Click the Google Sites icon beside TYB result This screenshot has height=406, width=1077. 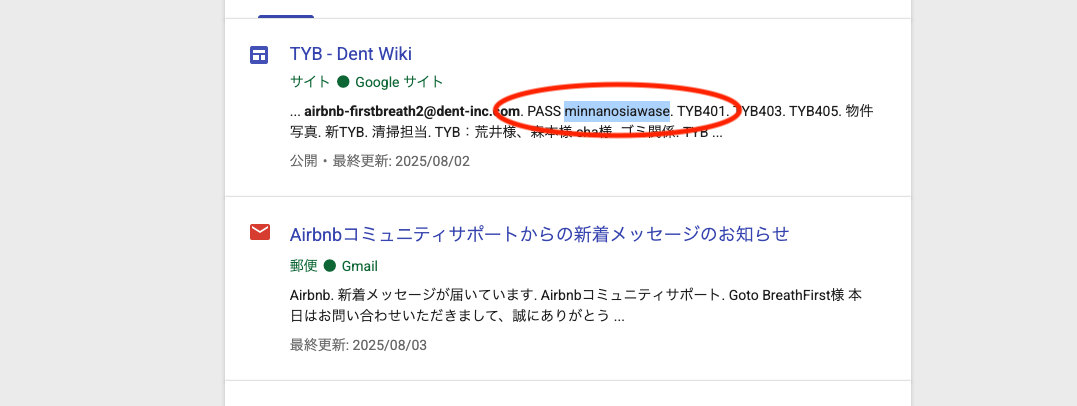(x=260, y=55)
